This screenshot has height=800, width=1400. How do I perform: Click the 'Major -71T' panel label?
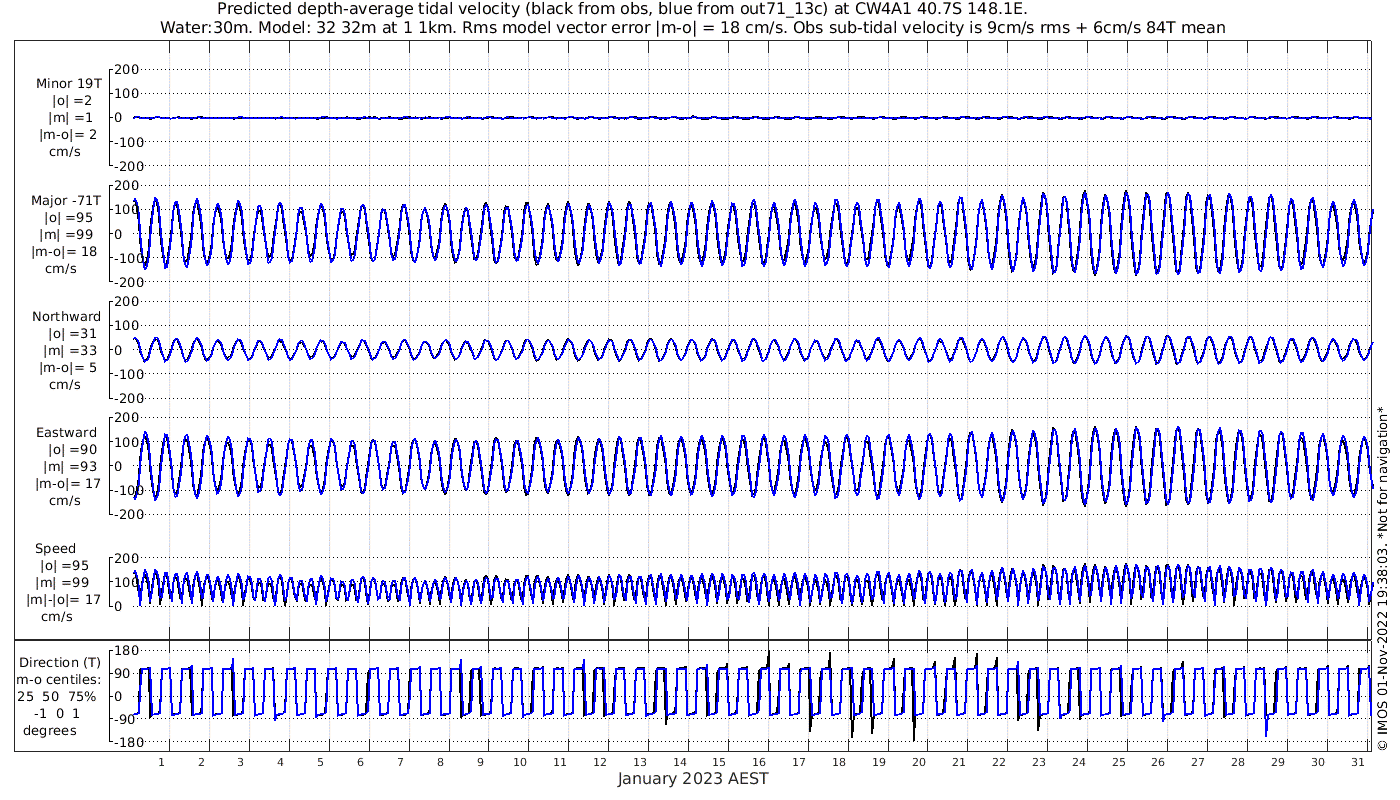click(66, 200)
